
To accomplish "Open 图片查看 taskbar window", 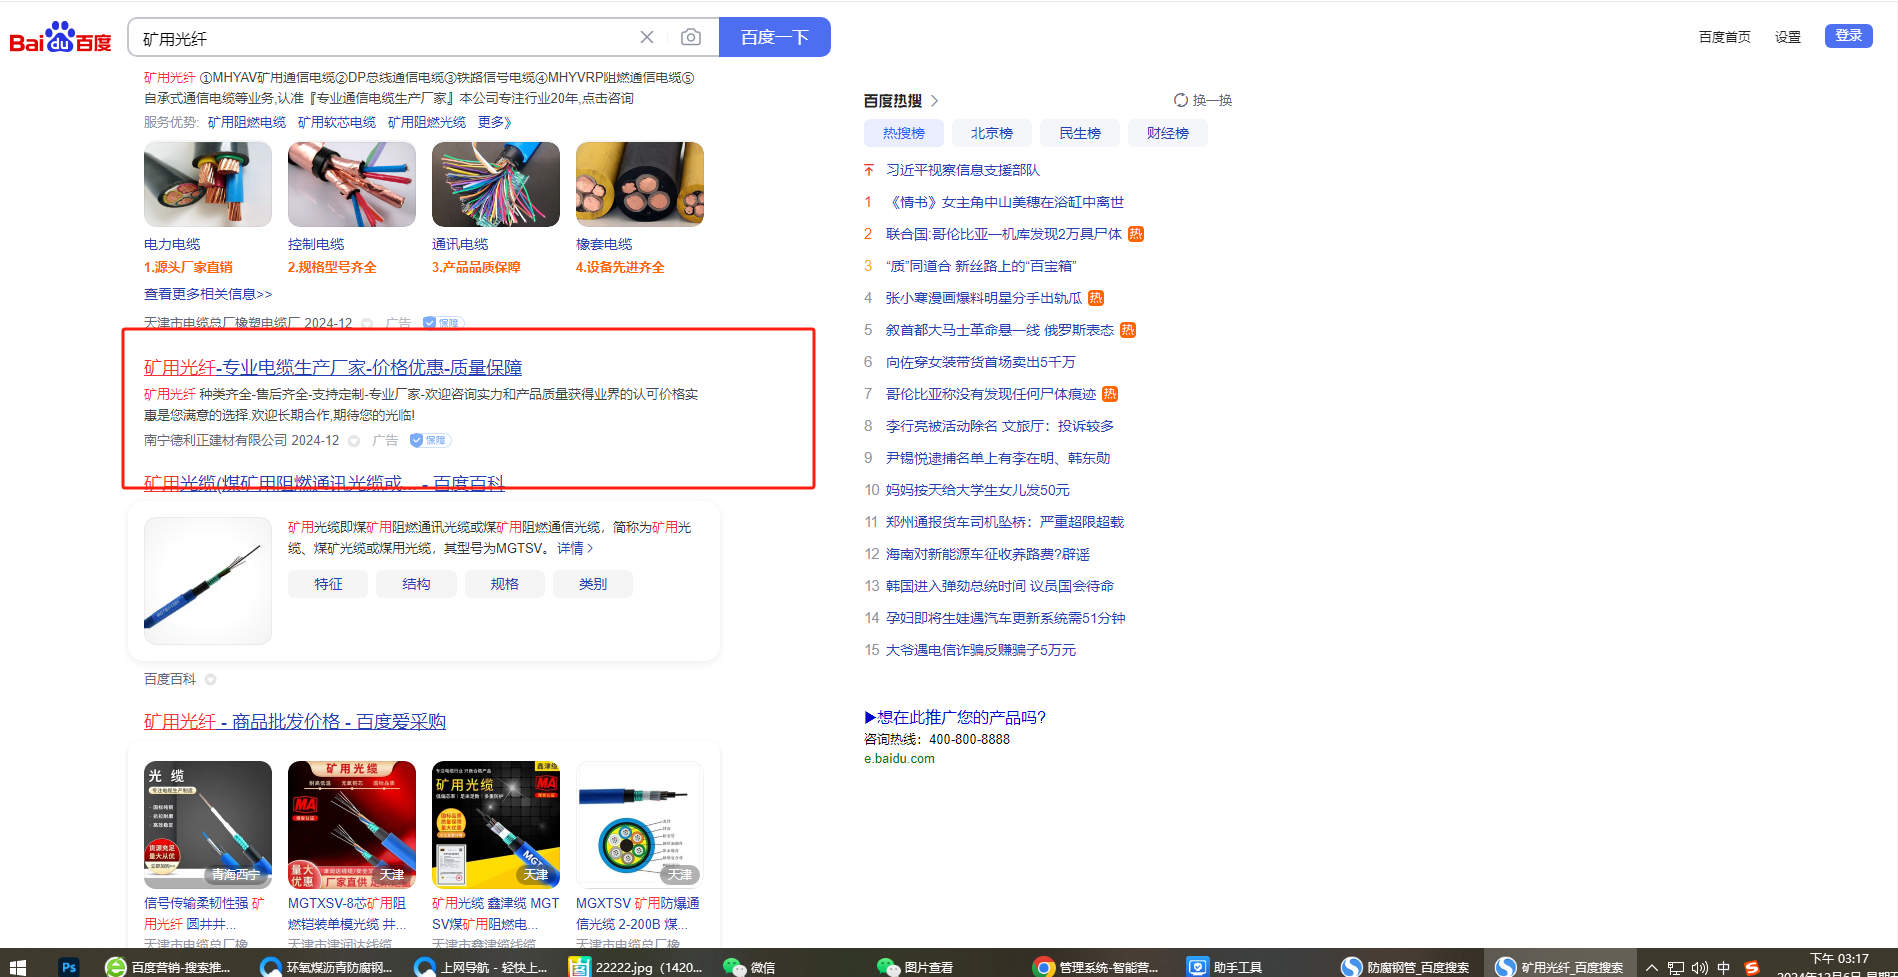I will [x=916, y=967].
